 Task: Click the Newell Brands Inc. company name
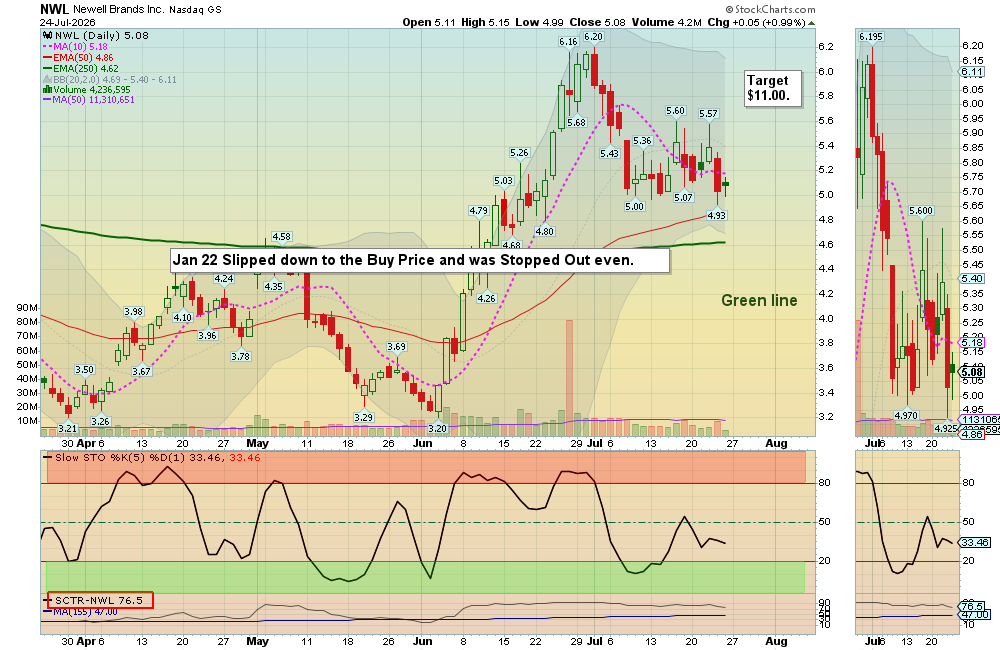(119, 10)
